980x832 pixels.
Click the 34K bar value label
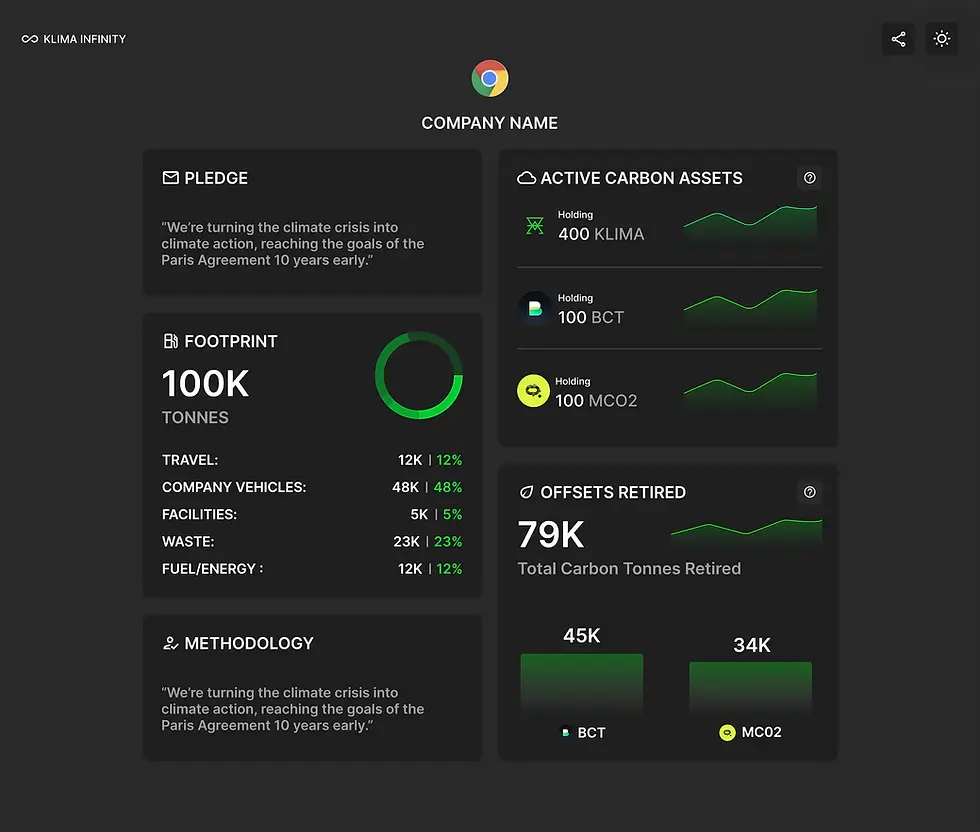point(751,645)
